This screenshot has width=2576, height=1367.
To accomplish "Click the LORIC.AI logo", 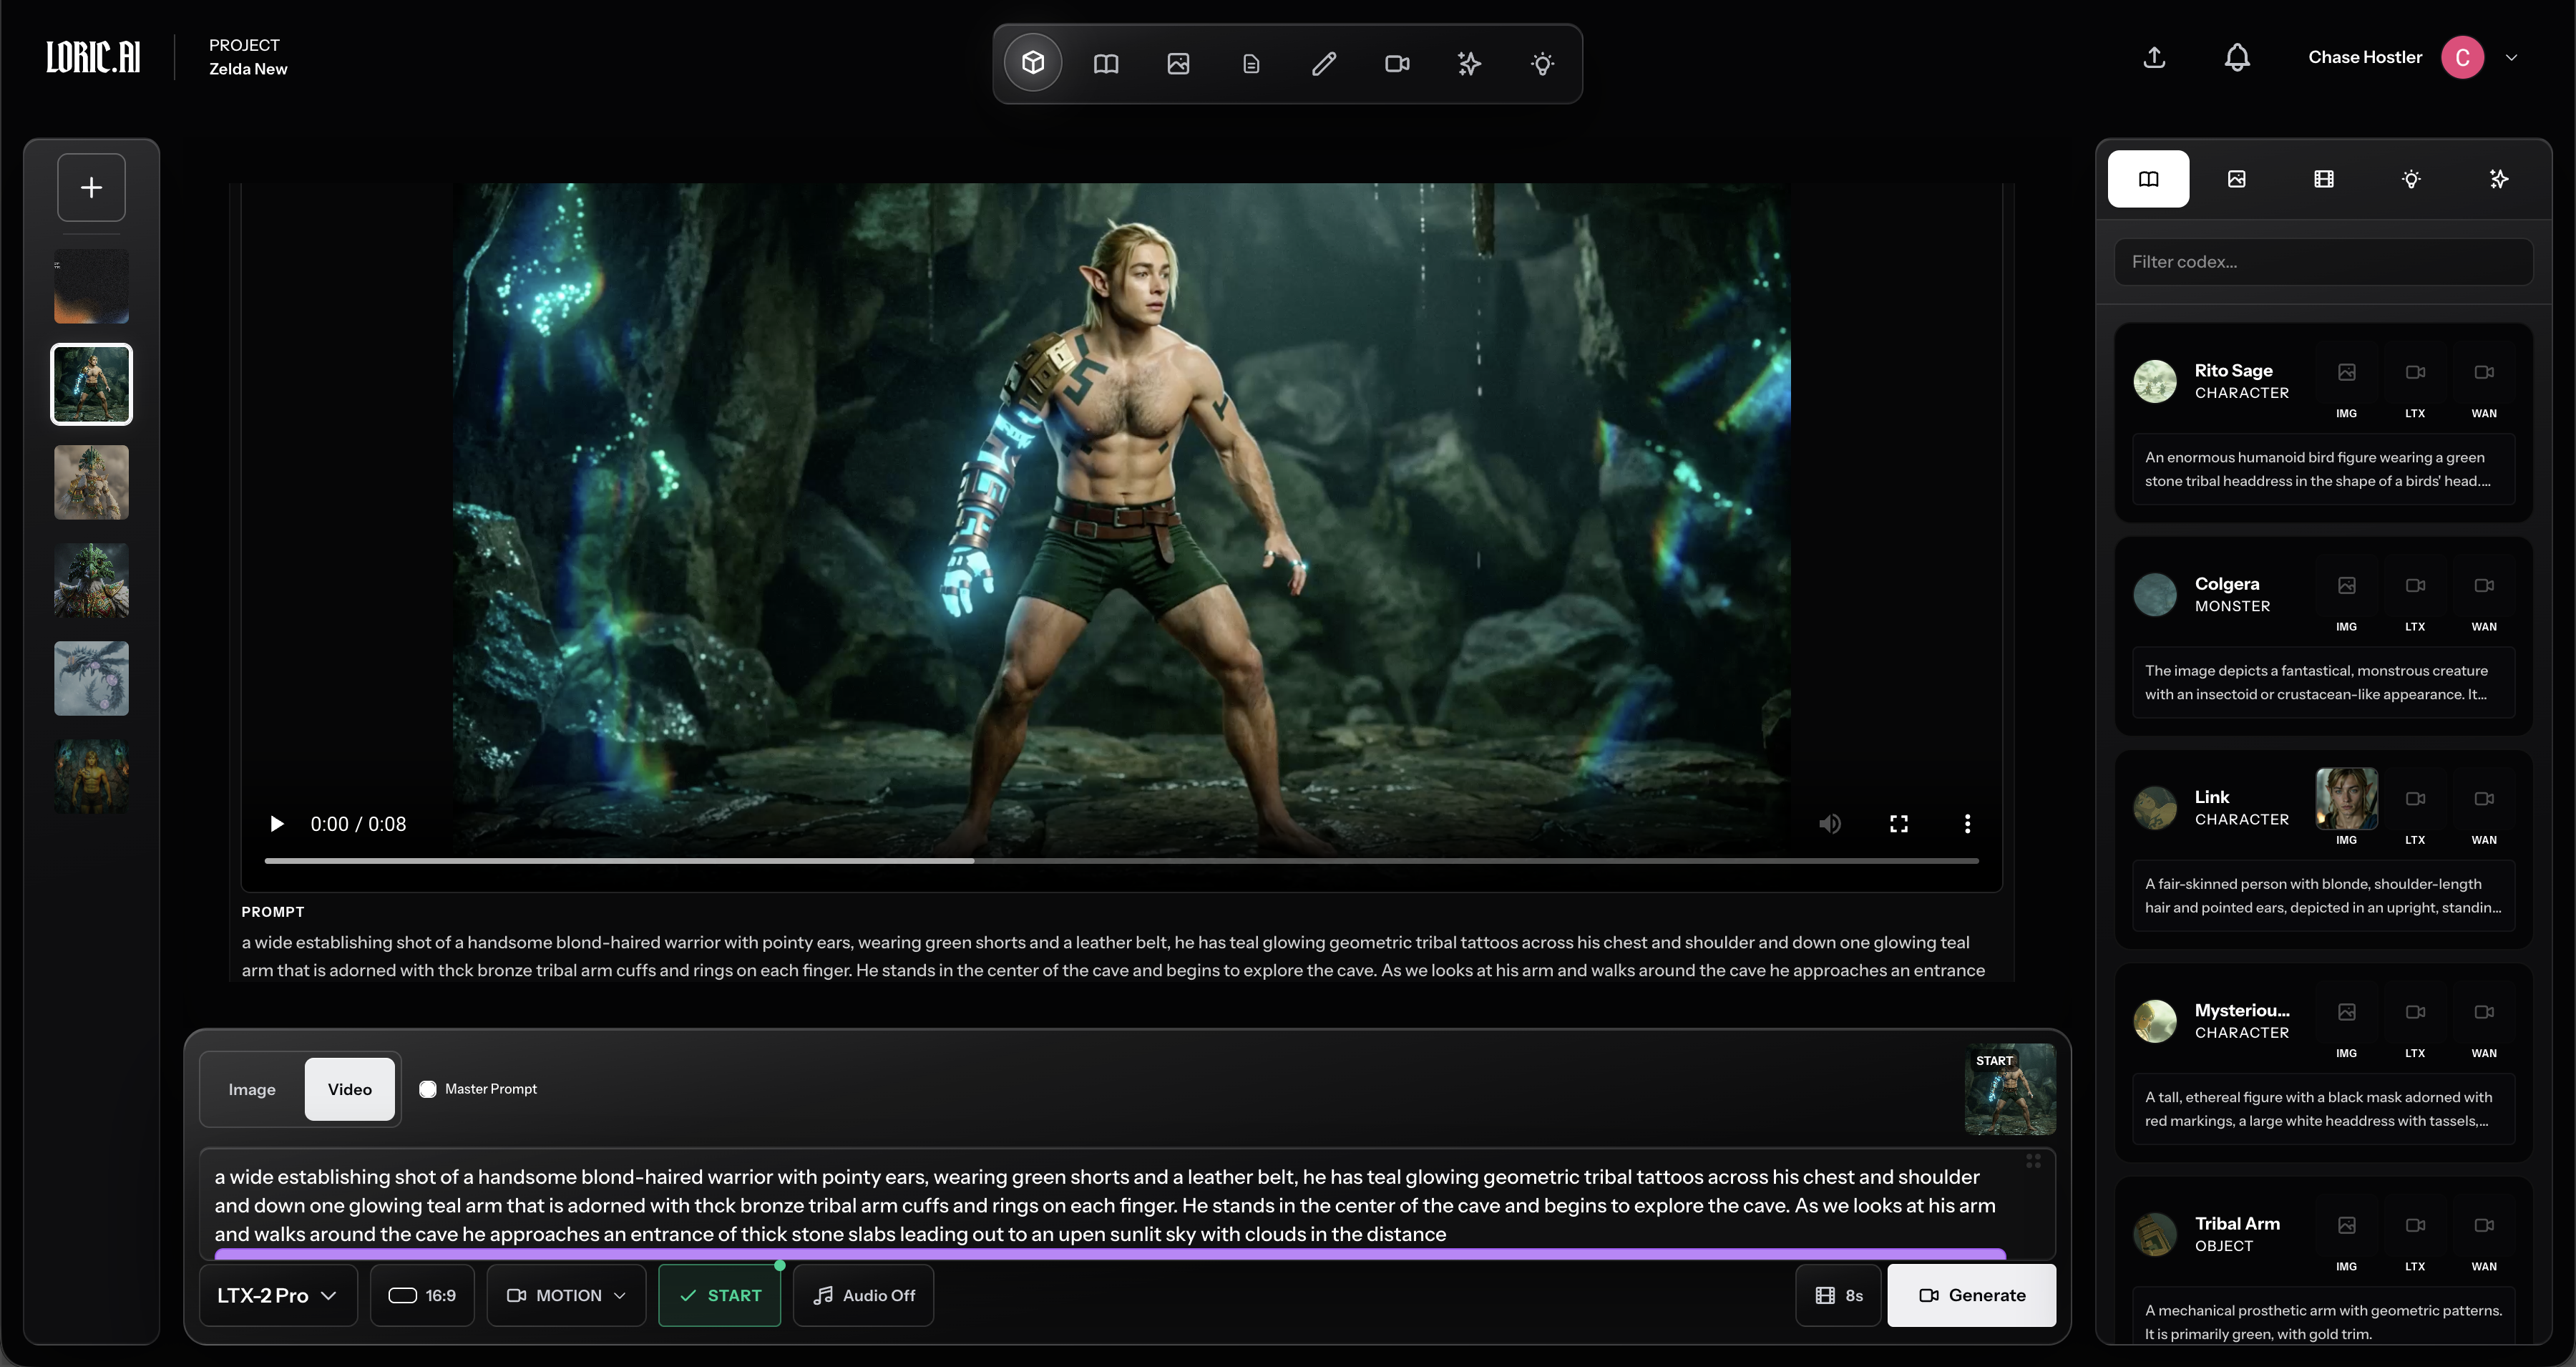I will [x=93, y=57].
